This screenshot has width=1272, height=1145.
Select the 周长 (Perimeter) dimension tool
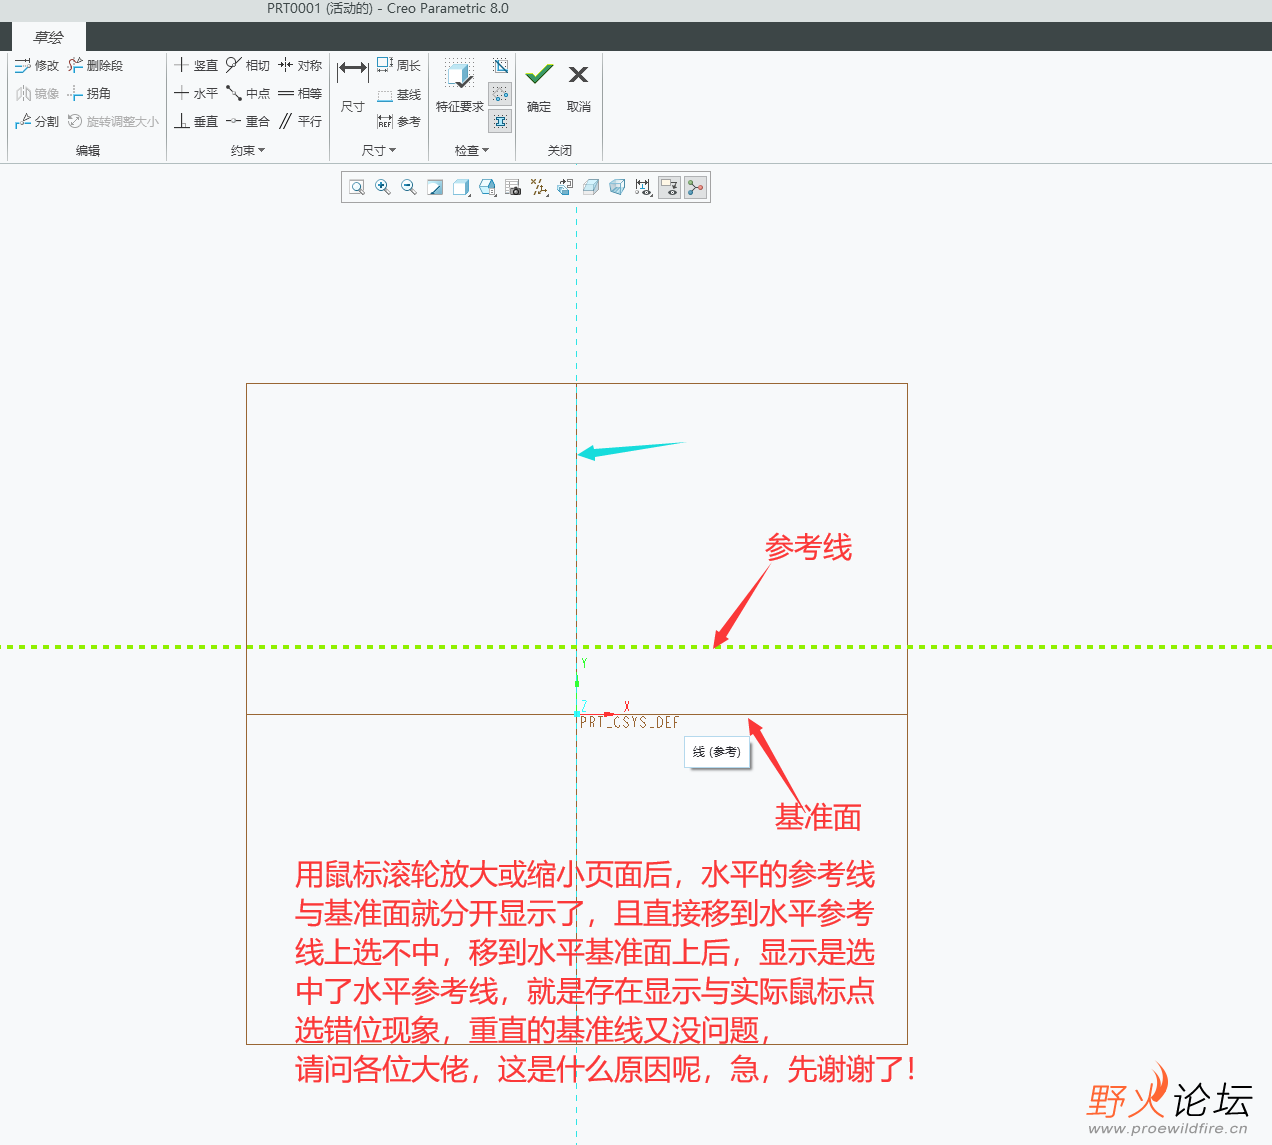[399, 66]
